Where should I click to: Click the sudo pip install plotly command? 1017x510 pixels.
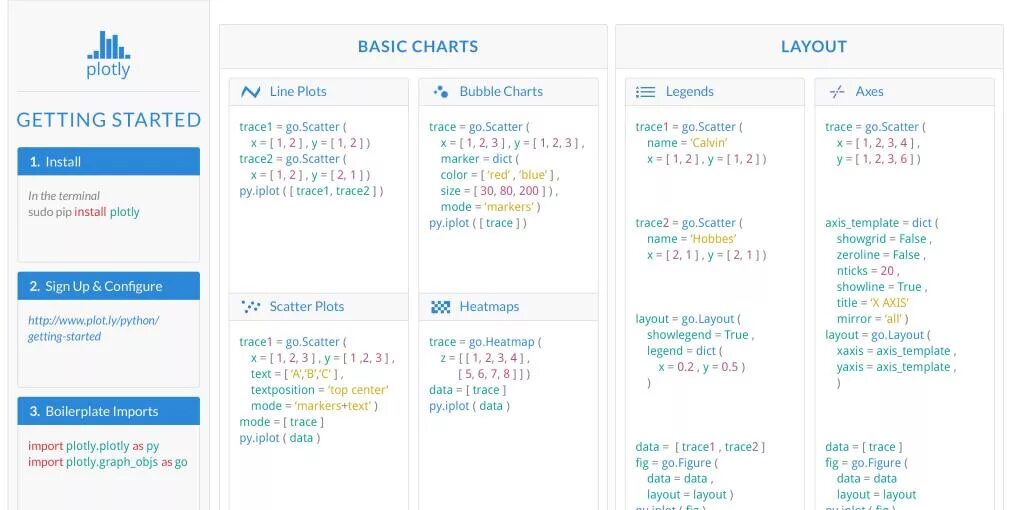84,212
